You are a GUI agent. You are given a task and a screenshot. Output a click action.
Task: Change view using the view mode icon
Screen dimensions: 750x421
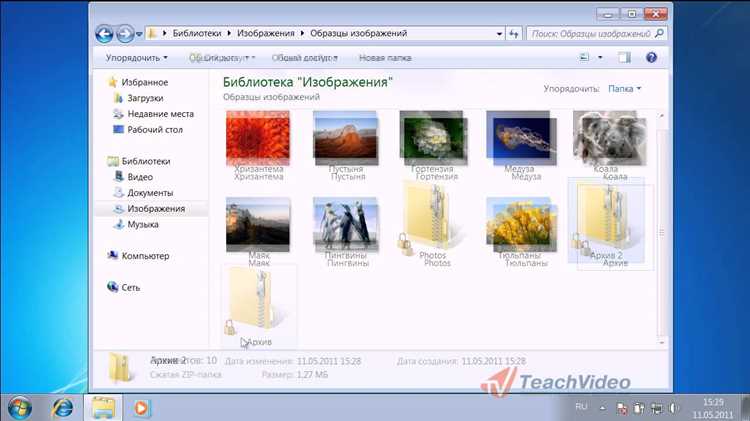tap(584, 57)
